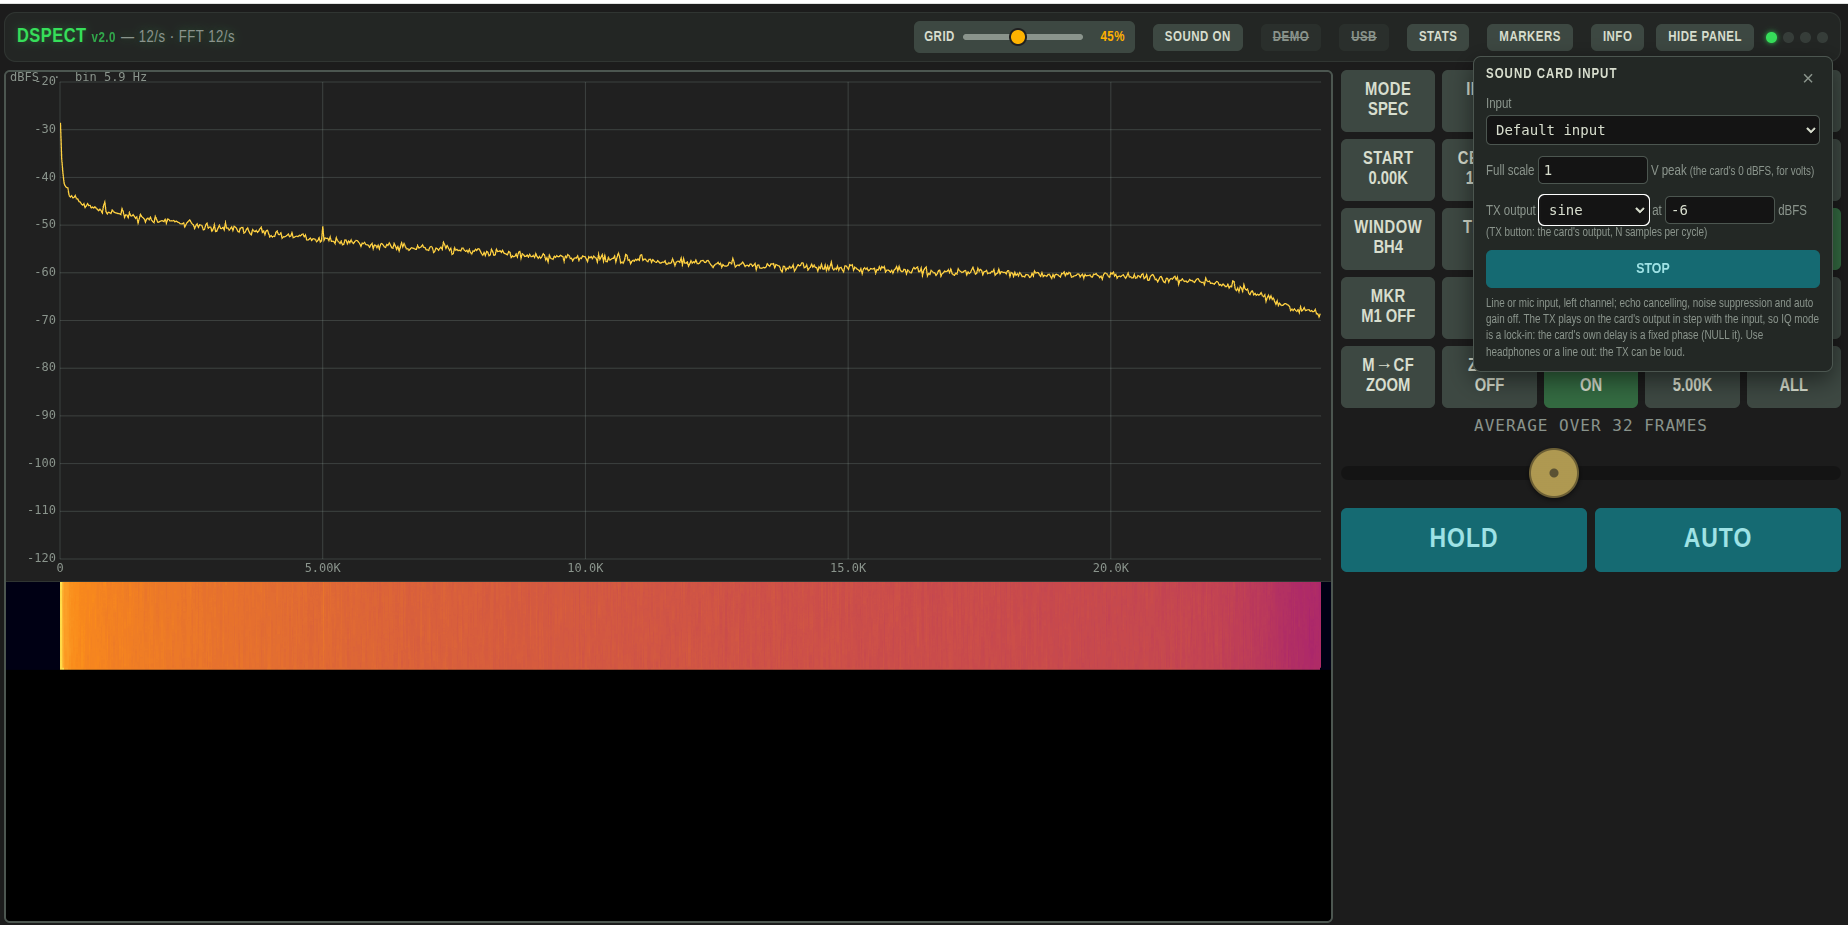Screen dimensions: 1848x925
Task: Close the Sound Card Input popup
Action: pyautogui.click(x=1808, y=78)
